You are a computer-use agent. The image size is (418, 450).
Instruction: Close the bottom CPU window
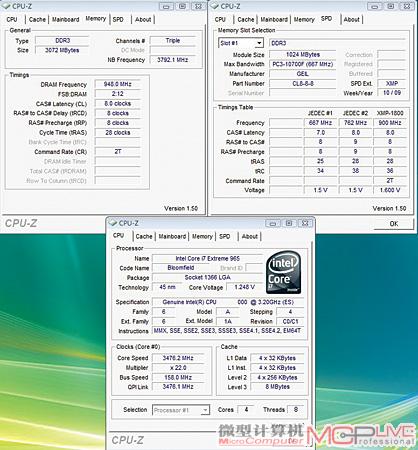[x=305, y=223]
